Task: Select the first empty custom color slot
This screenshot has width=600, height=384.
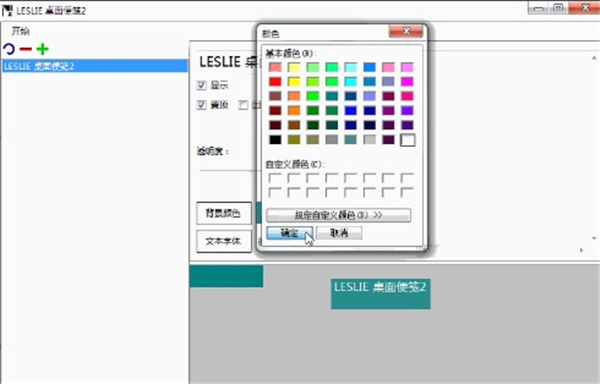Action: click(x=275, y=179)
